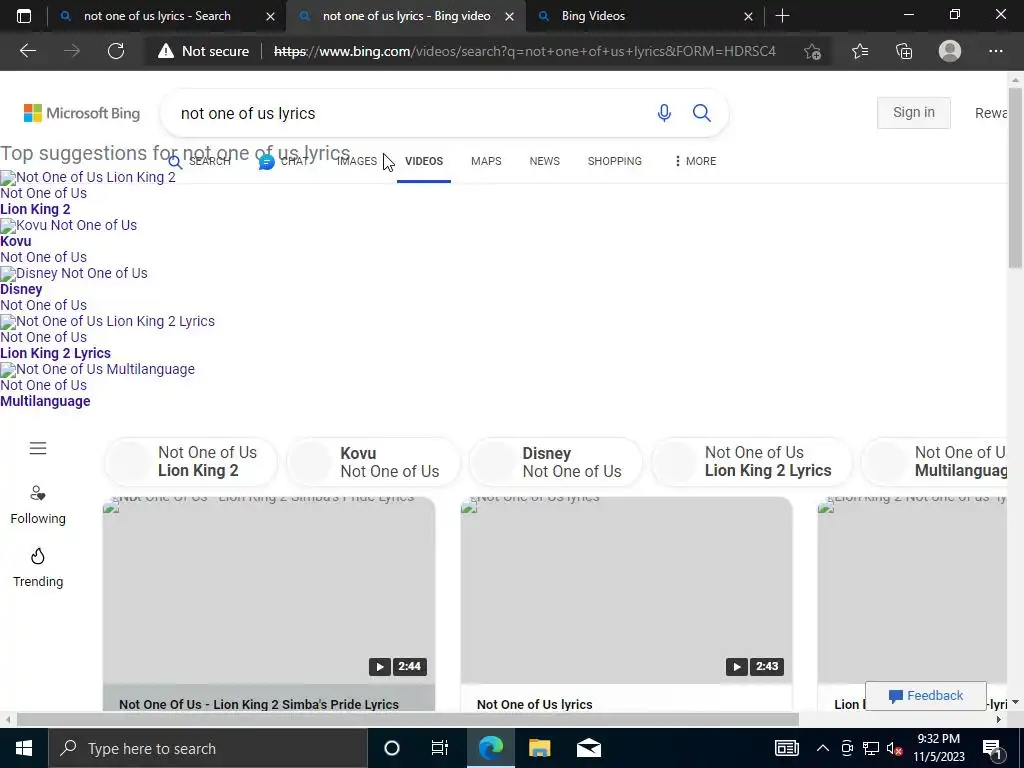
Task: Open Lion King 2 suggestion link
Action: click(35, 209)
